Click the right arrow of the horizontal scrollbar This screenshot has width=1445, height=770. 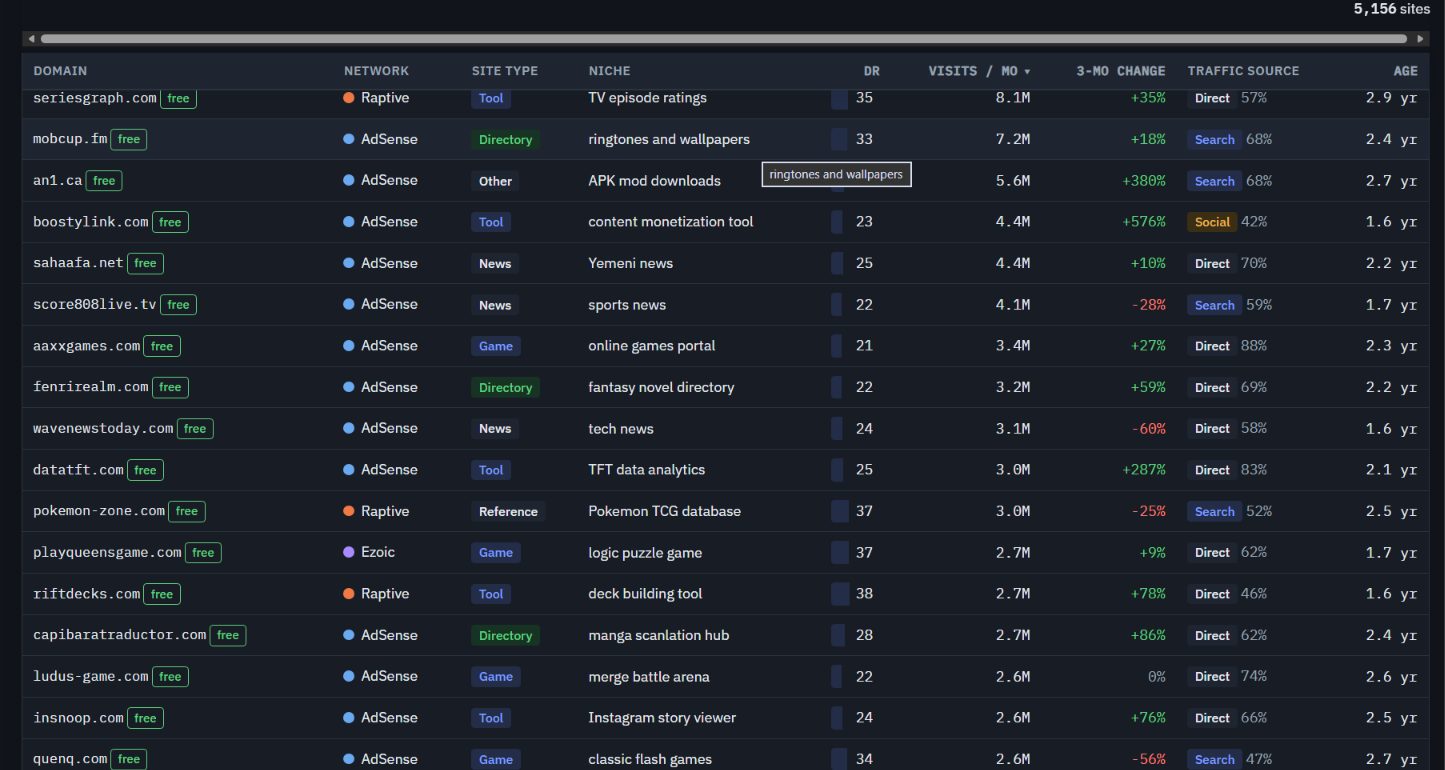point(1421,39)
